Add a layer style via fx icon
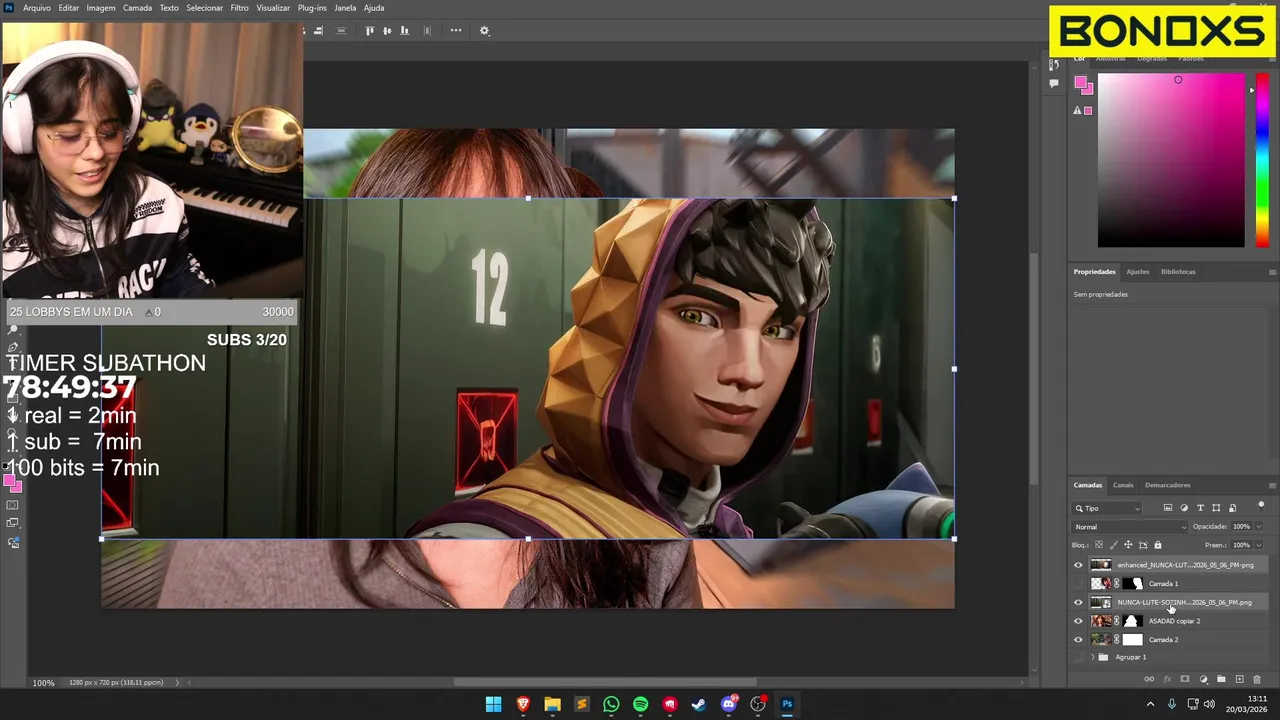The image size is (1280, 720). [x=1167, y=679]
